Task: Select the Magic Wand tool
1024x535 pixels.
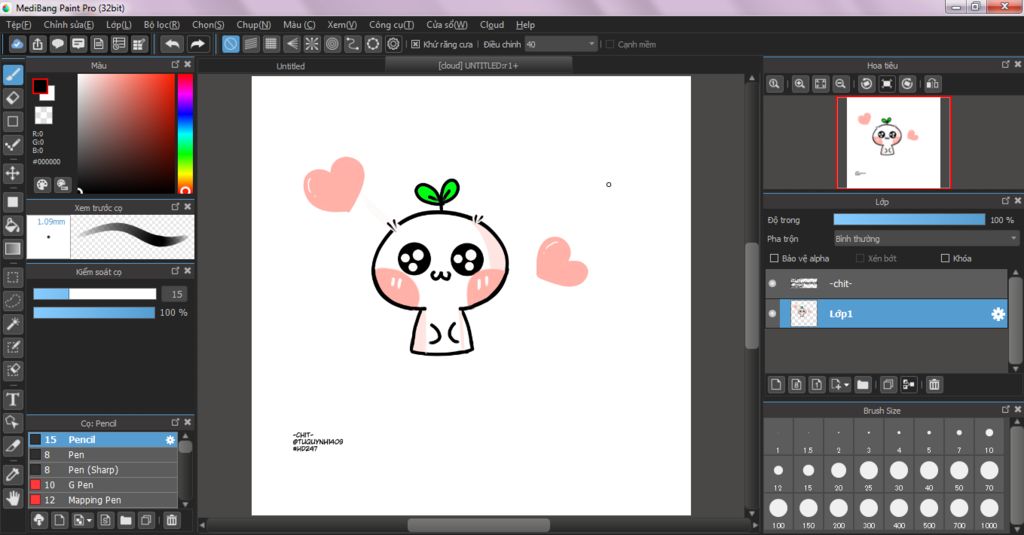Action: [13, 324]
